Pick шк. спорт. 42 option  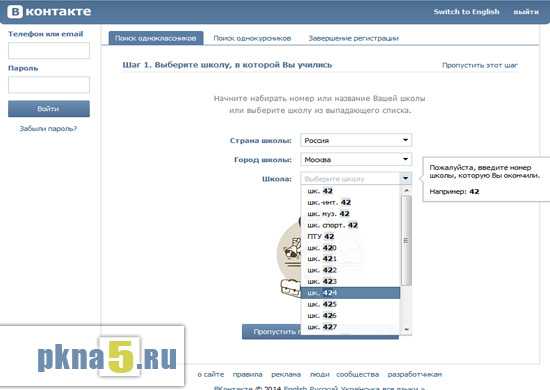(x=350, y=225)
